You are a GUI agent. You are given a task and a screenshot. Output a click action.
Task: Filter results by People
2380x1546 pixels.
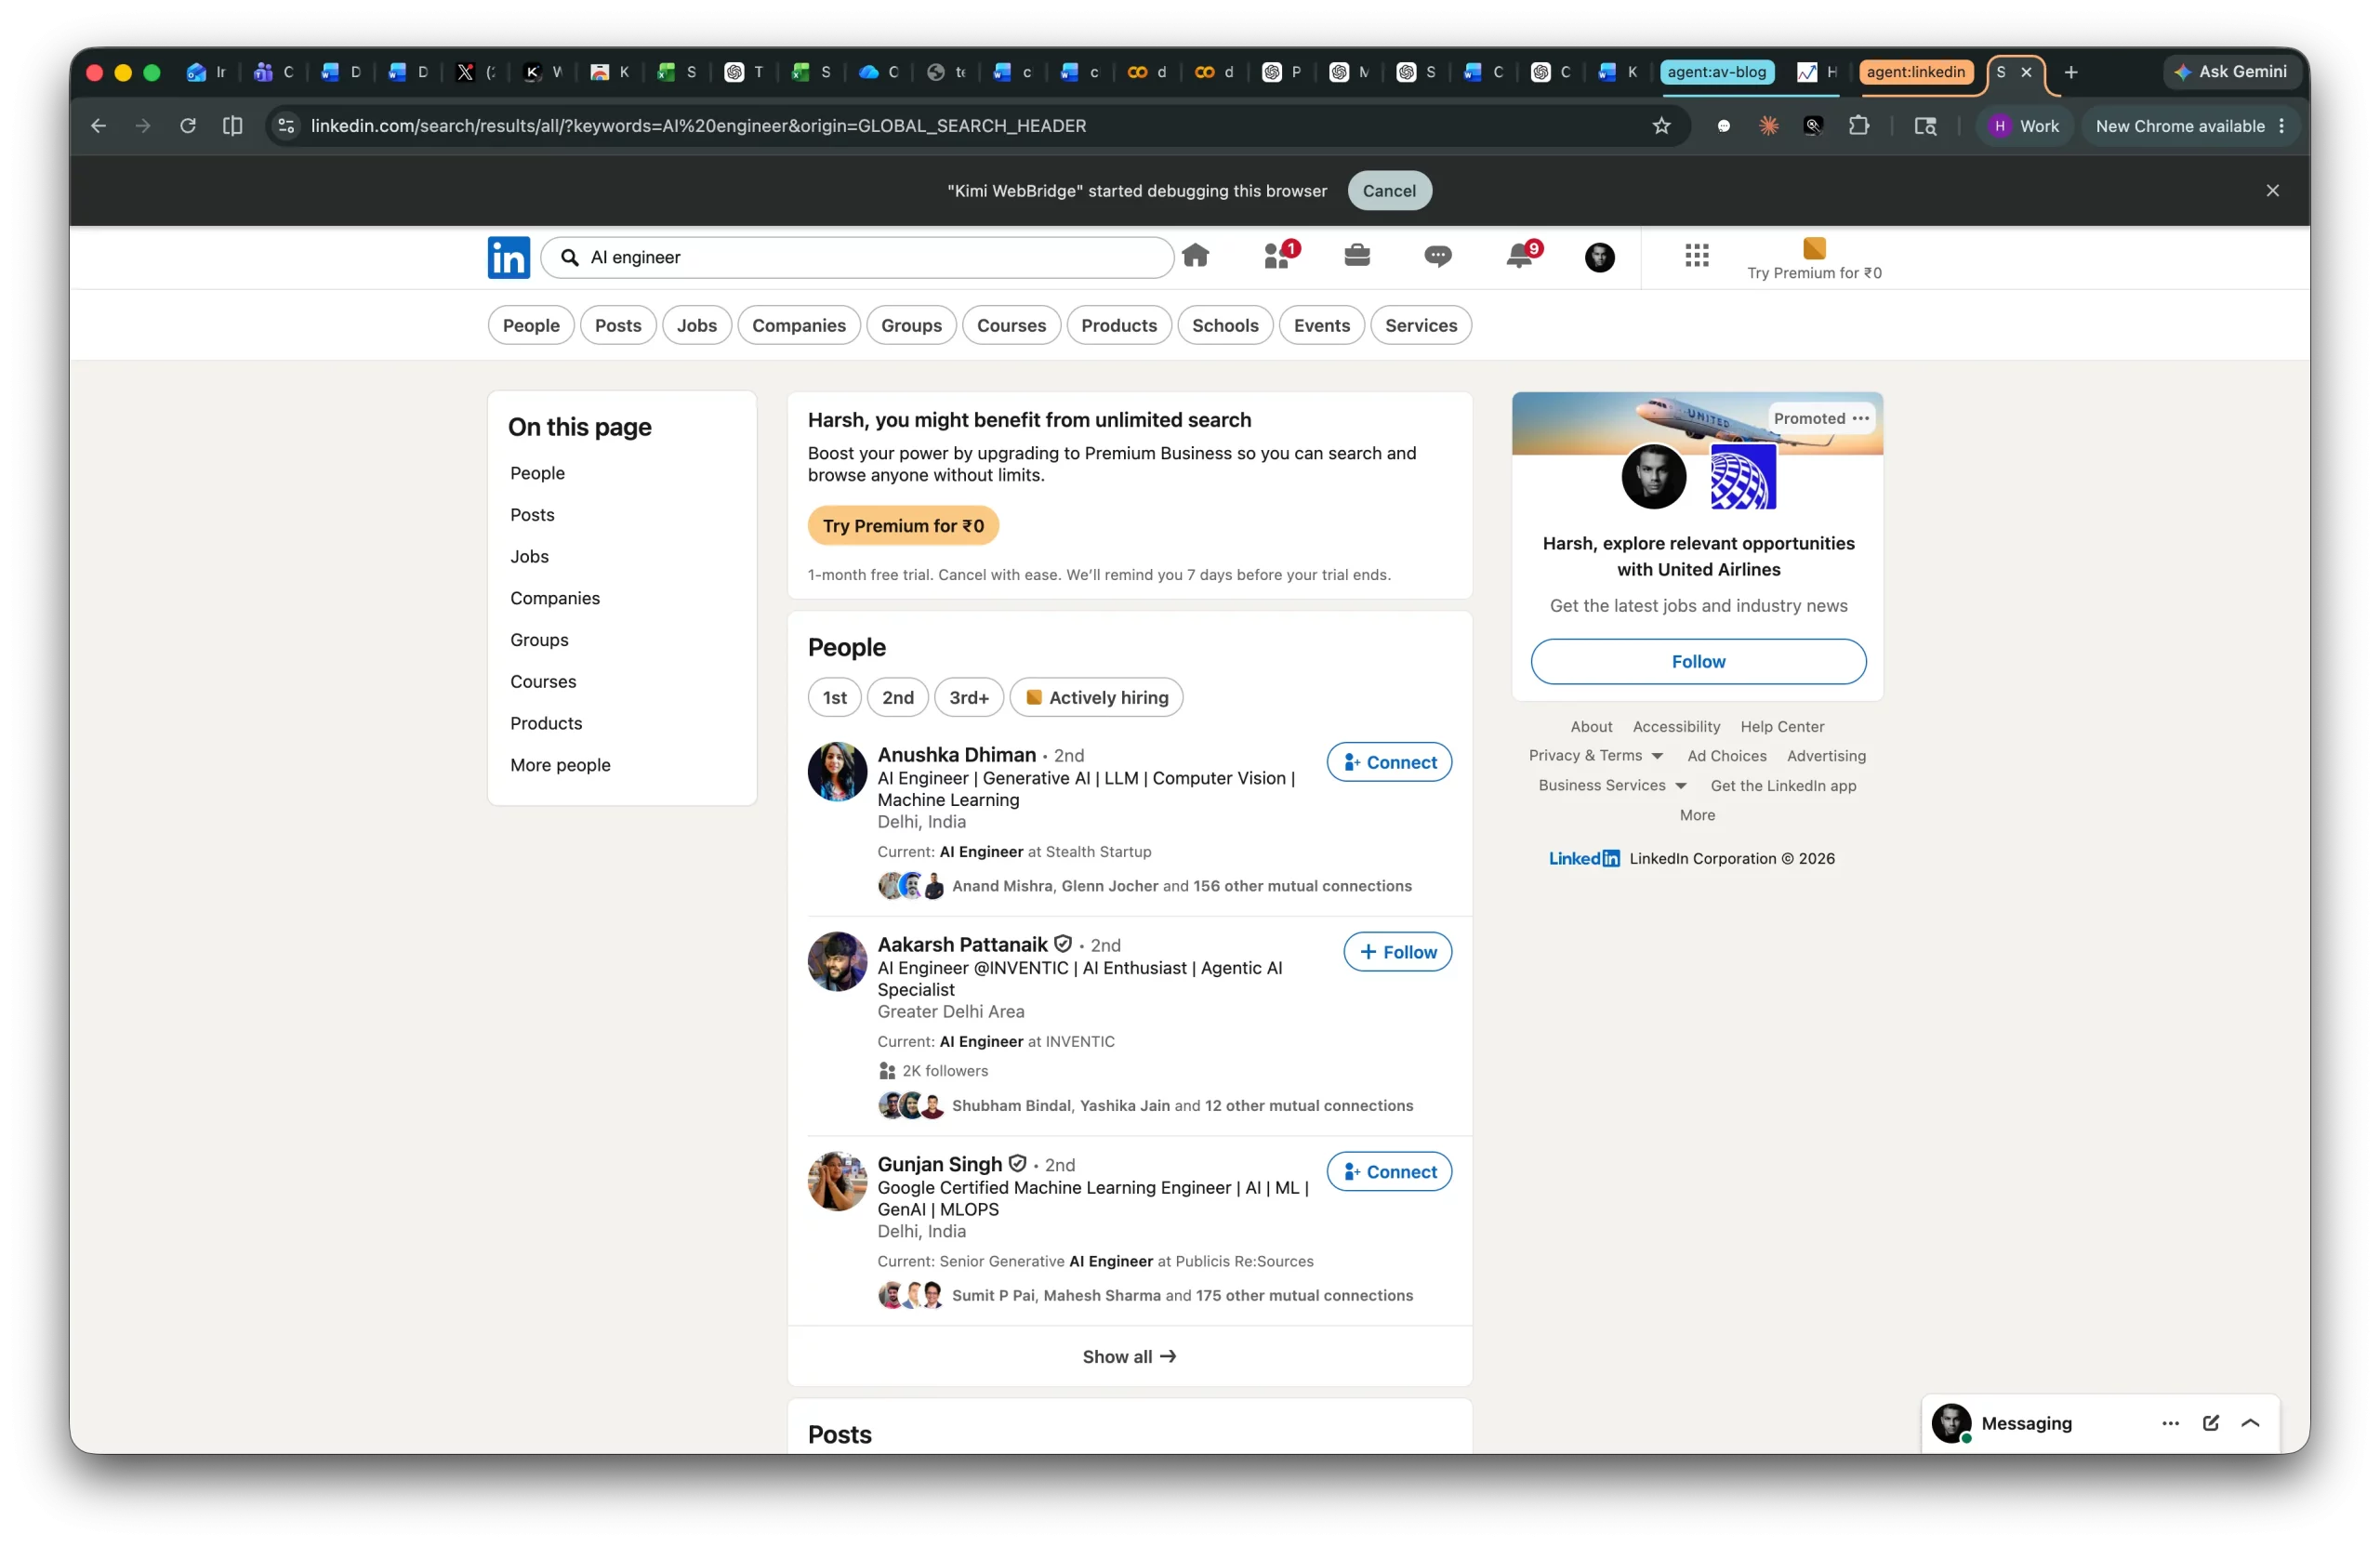pyautogui.click(x=531, y=325)
